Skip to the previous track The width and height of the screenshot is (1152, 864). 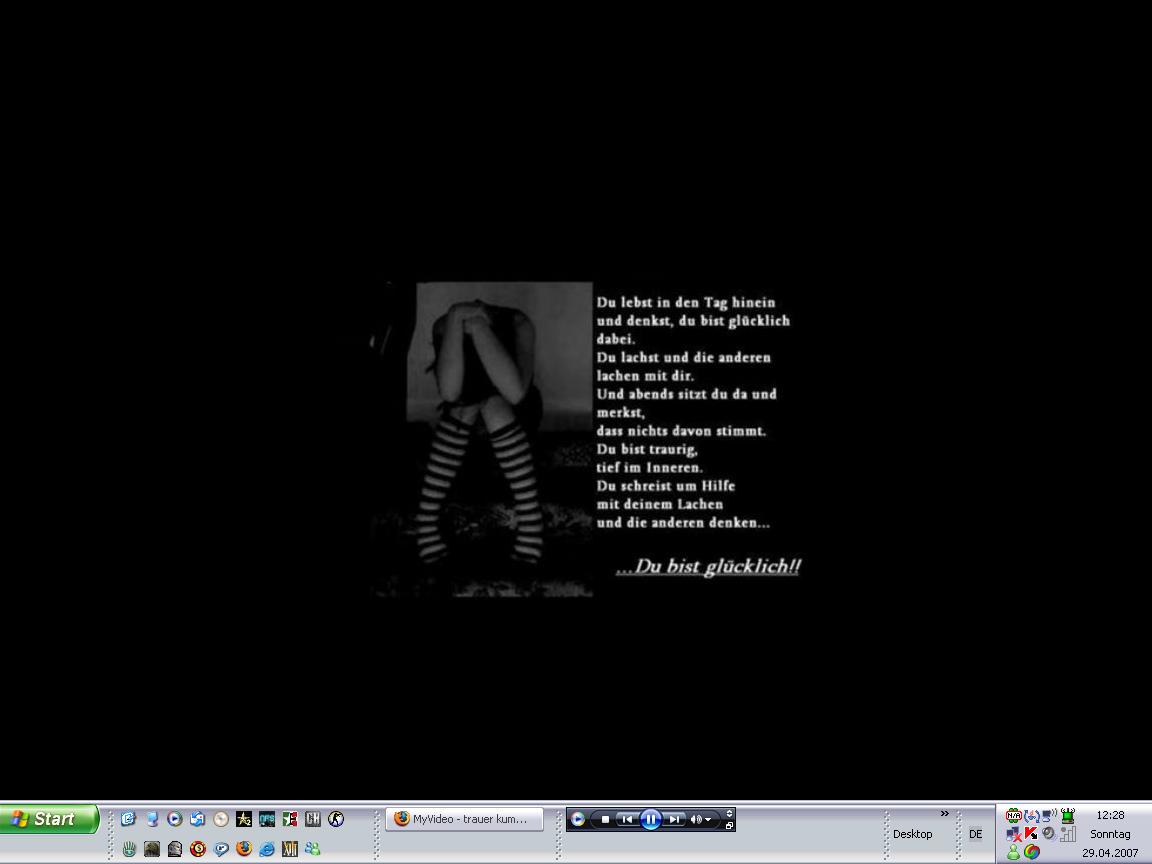(627, 819)
